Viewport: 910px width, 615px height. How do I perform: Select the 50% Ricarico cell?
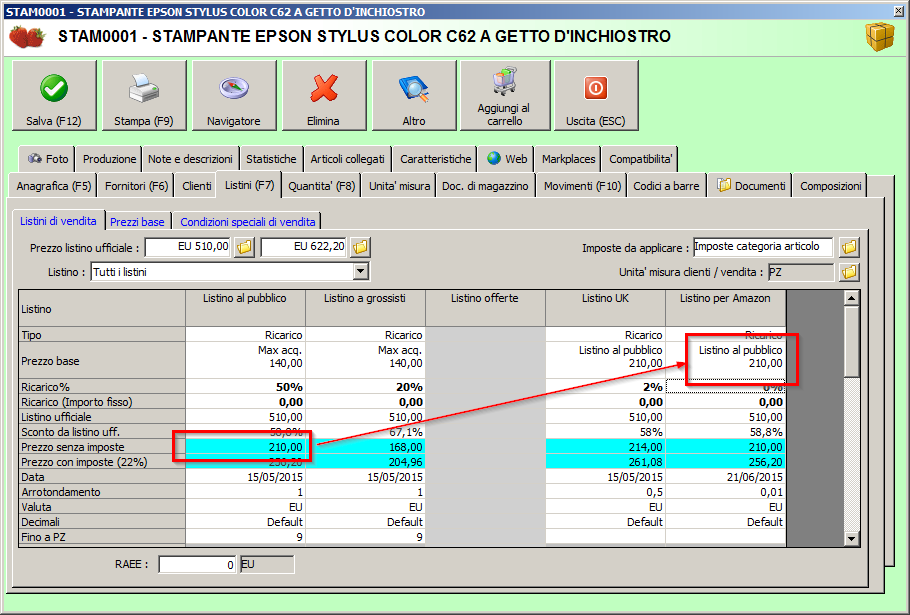245,387
